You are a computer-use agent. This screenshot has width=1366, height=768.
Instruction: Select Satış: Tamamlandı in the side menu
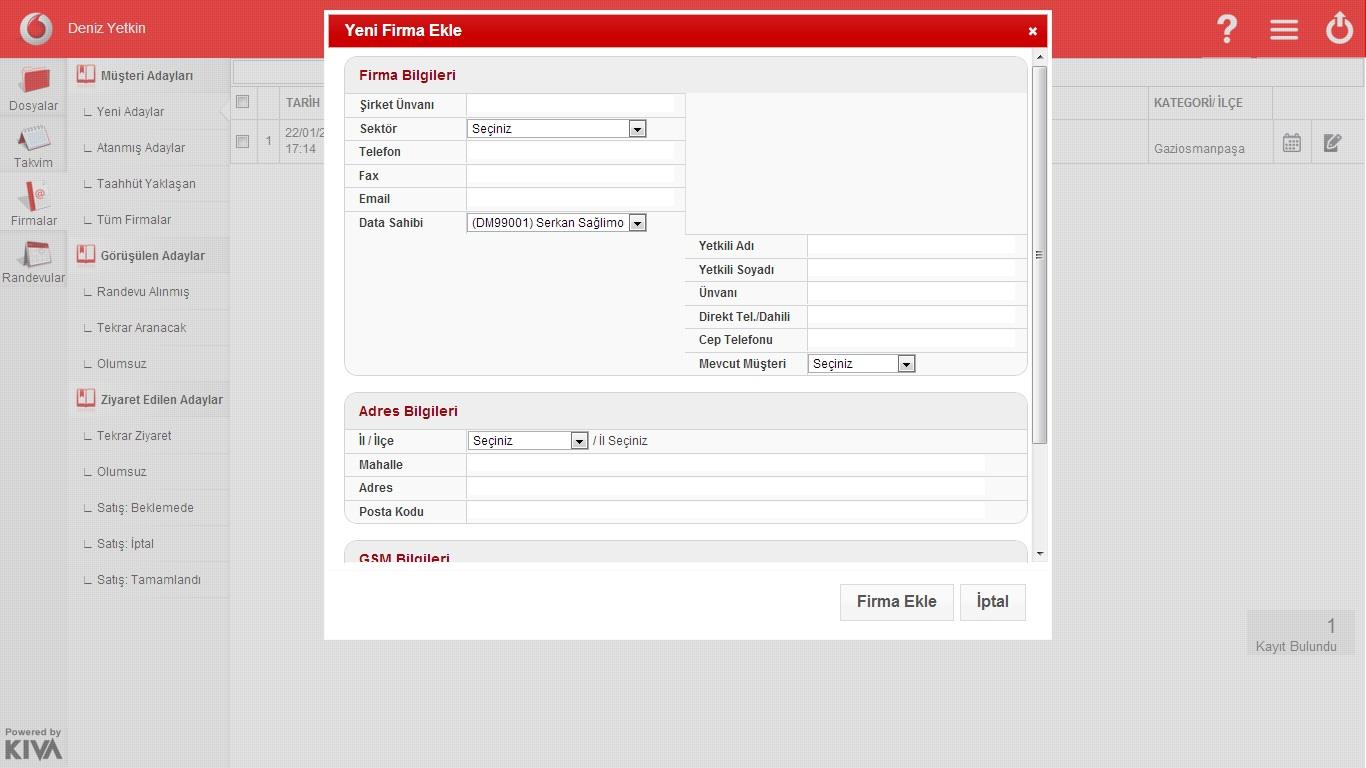point(149,580)
